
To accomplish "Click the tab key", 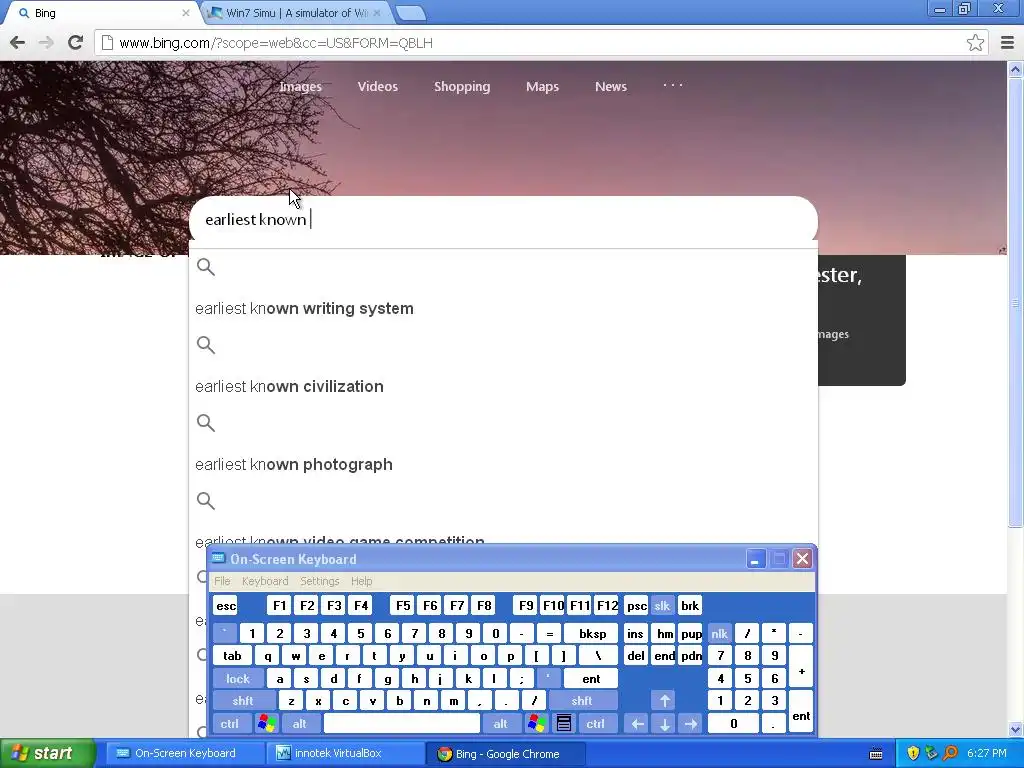I will (232, 656).
